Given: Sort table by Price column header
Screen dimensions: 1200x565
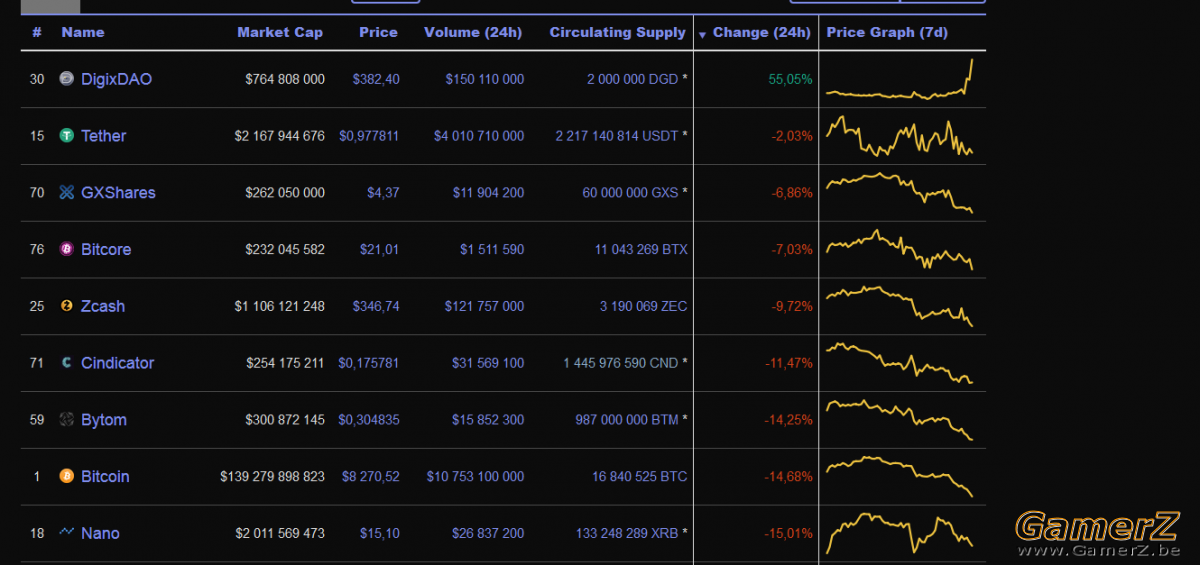Looking at the screenshot, I should 378,32.
